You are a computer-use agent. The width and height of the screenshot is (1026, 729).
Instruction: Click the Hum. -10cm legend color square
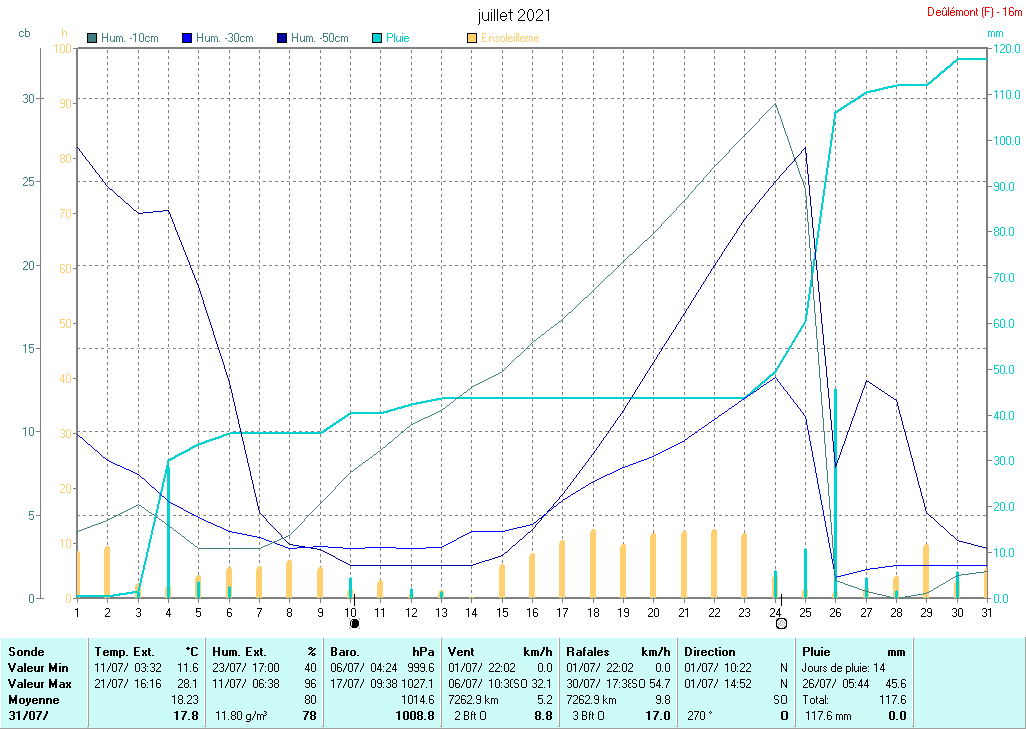pos(93,38)
